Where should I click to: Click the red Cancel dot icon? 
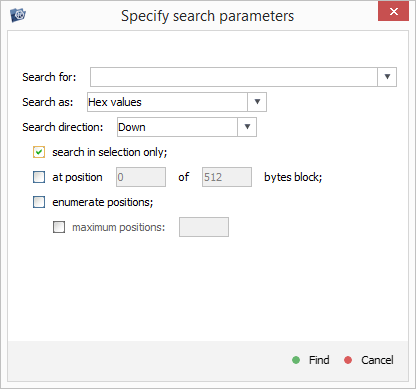coord(348,360)
